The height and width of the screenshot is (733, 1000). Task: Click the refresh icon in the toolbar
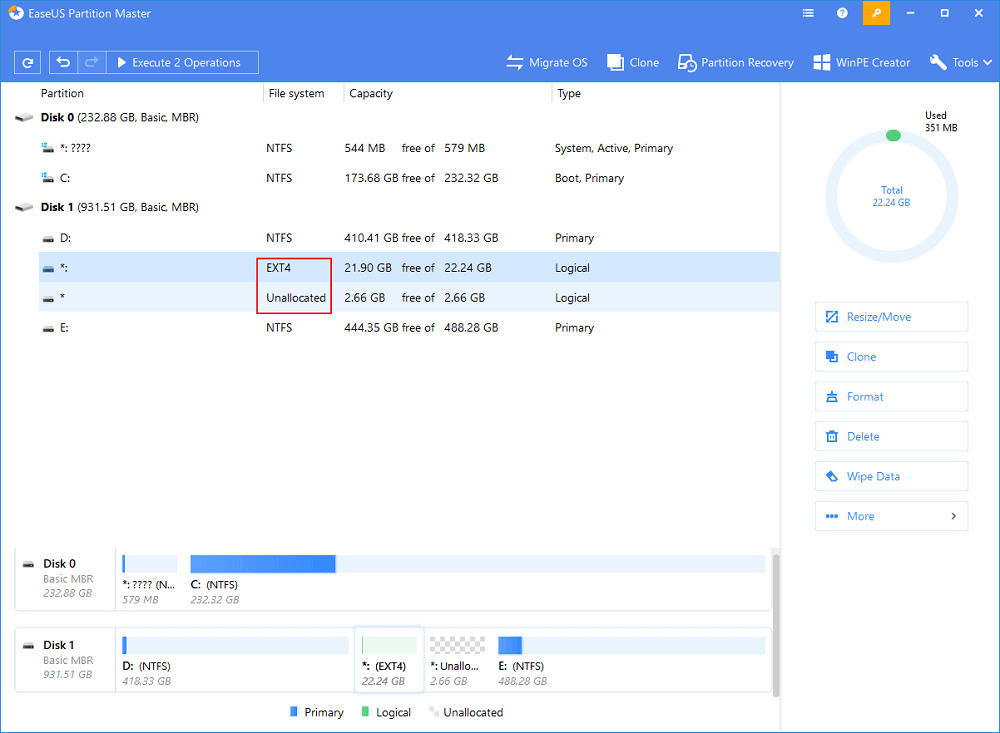[27, 62]
